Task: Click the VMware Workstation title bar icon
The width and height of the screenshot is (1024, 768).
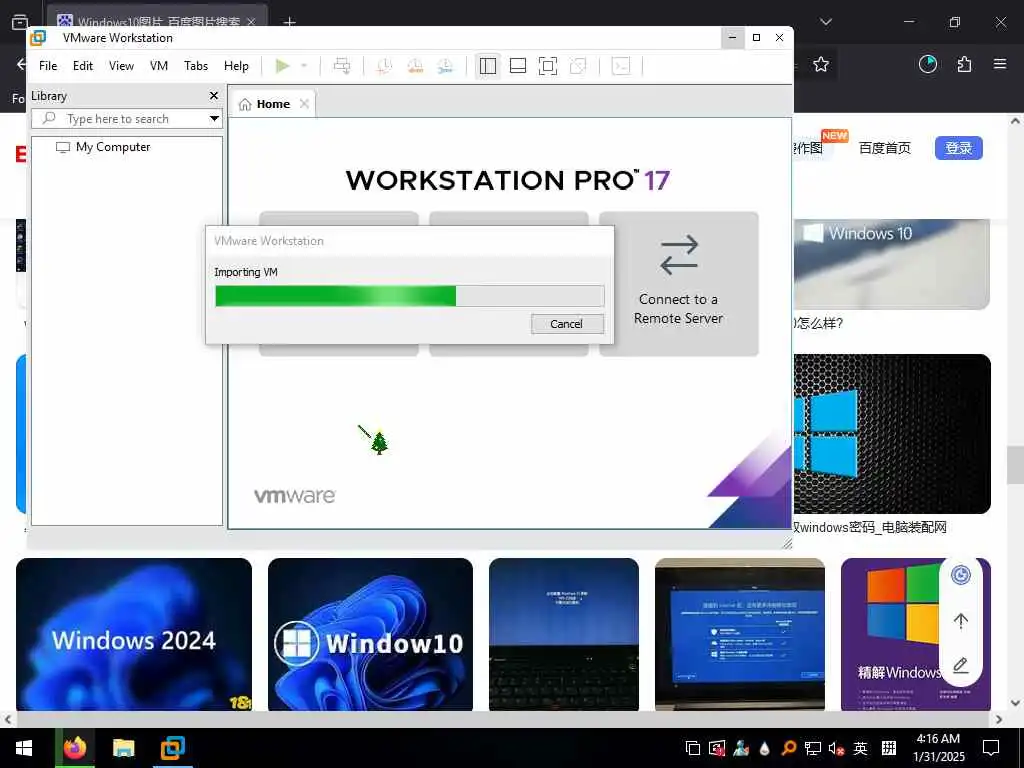Action: tap(39, 38)
